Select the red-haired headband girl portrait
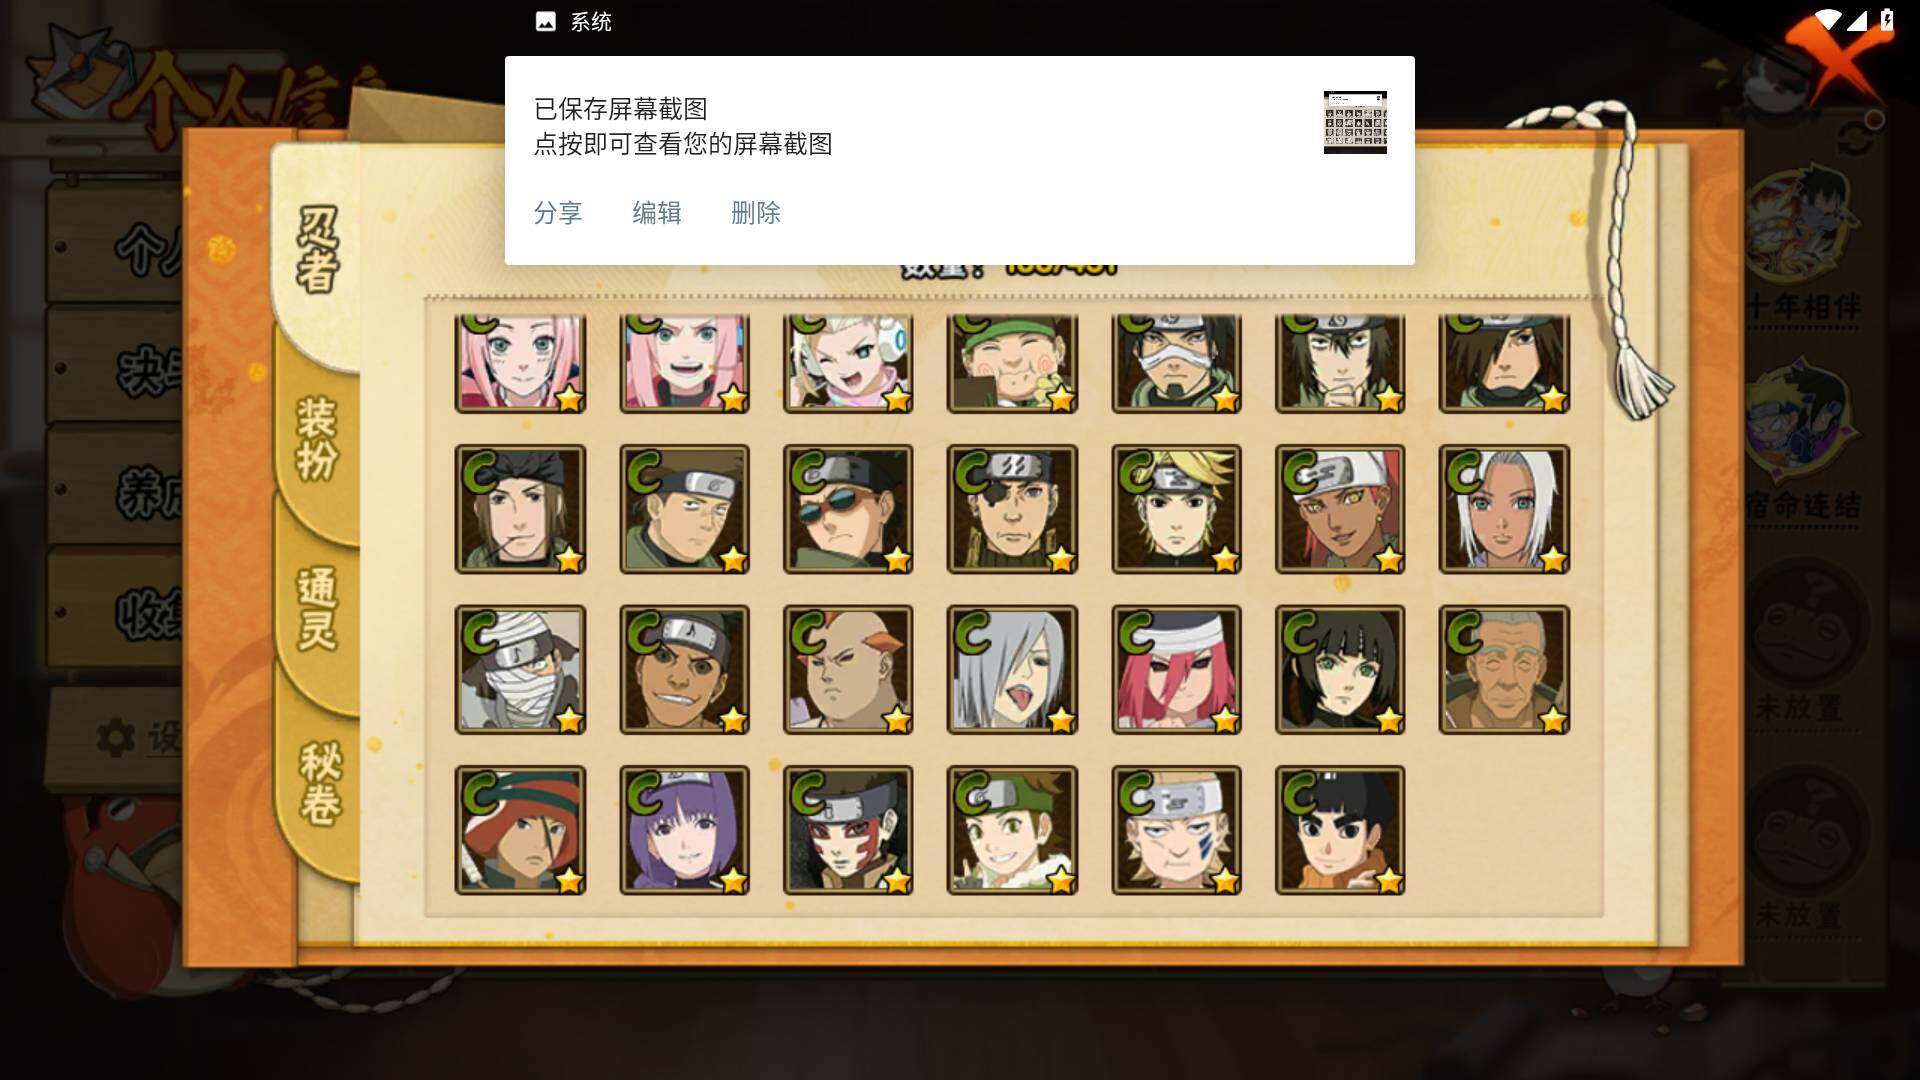 (x=1176, y=669)
